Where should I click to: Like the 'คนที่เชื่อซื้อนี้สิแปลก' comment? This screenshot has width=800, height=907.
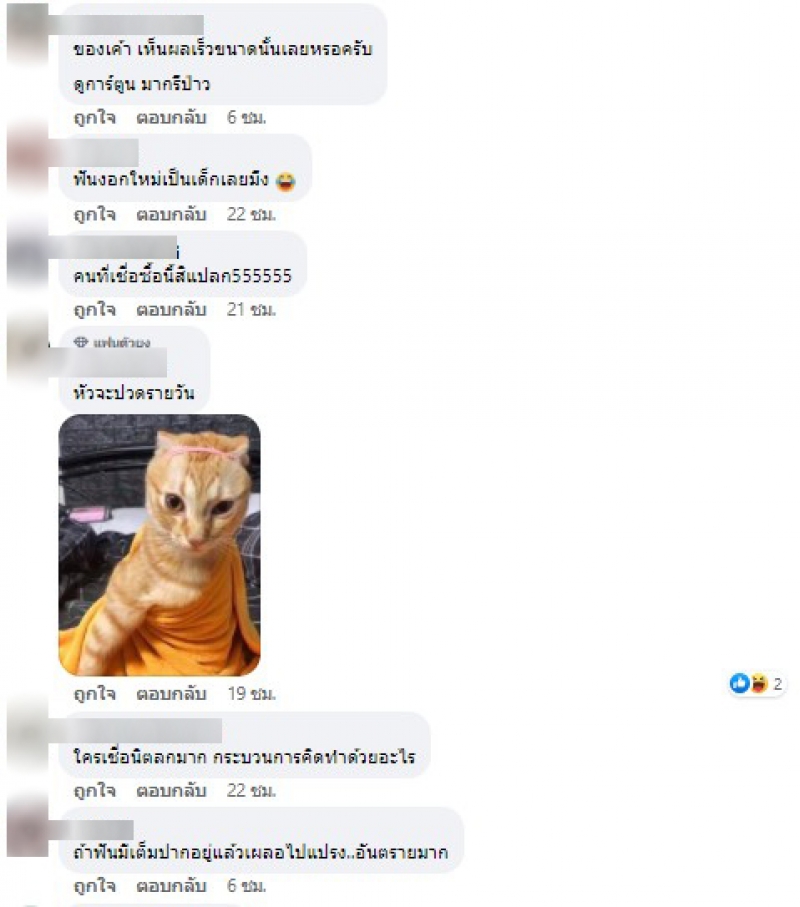[95, 310]
